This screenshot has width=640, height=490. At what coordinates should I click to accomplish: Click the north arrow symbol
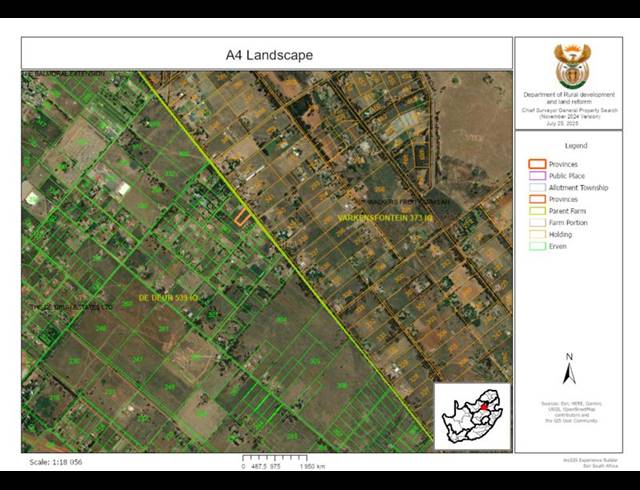[x=569, y=369]
